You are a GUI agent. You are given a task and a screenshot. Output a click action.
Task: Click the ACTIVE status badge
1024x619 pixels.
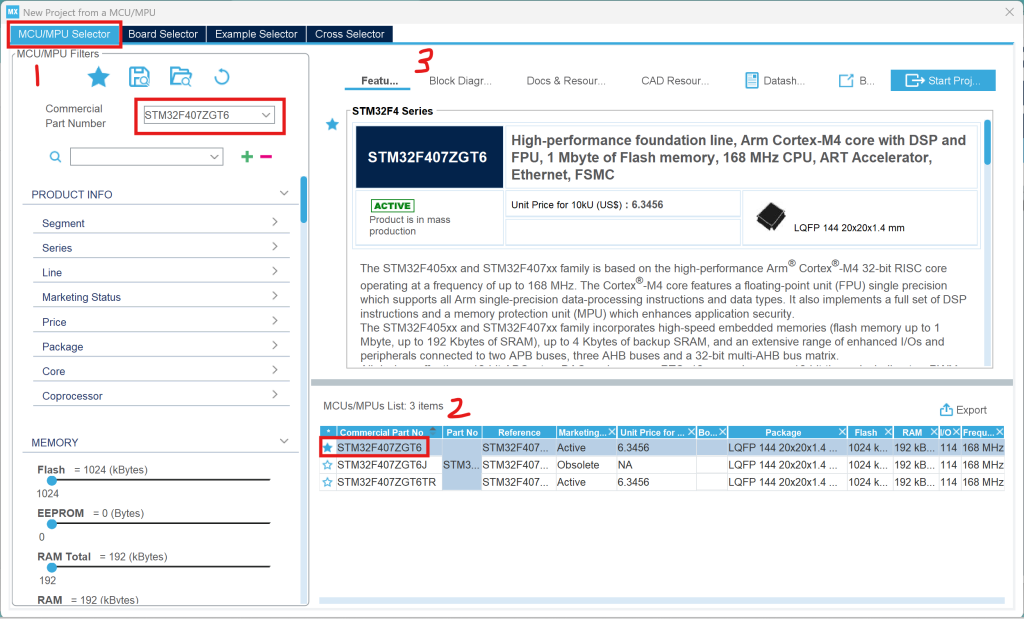point(392,206)
